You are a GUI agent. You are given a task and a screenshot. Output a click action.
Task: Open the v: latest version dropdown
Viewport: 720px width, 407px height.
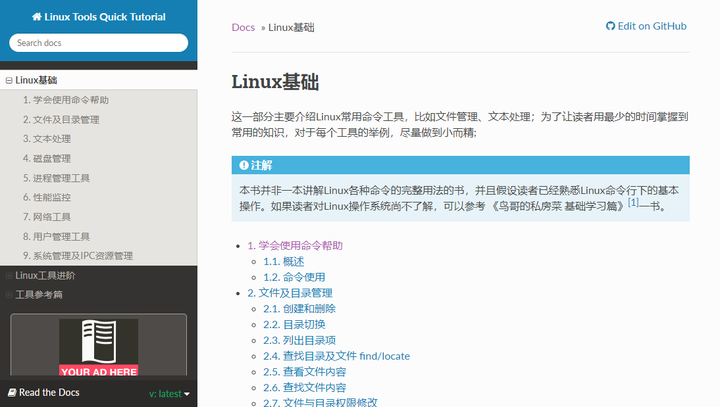[169, 394]
